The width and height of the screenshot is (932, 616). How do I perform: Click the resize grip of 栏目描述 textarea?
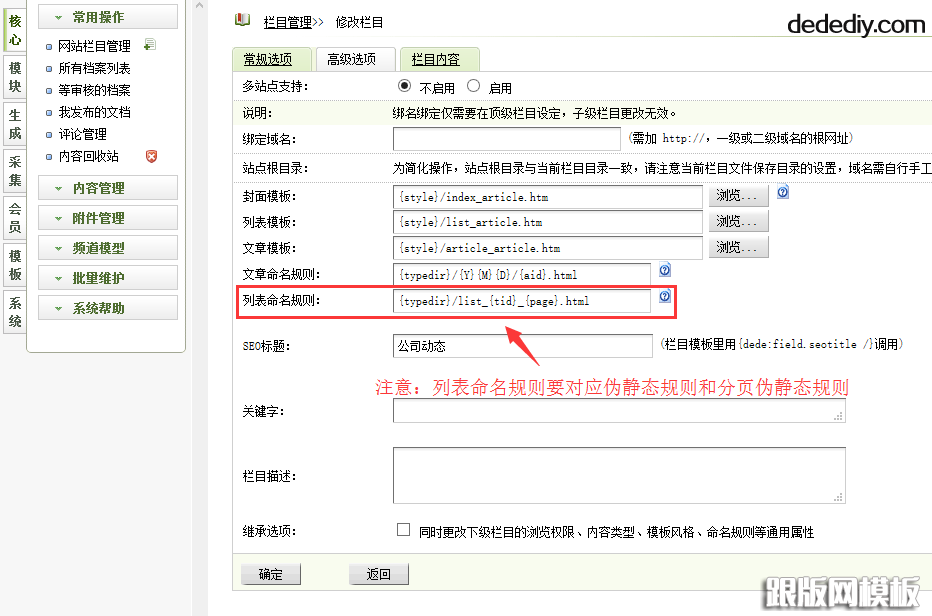point(840,496)
